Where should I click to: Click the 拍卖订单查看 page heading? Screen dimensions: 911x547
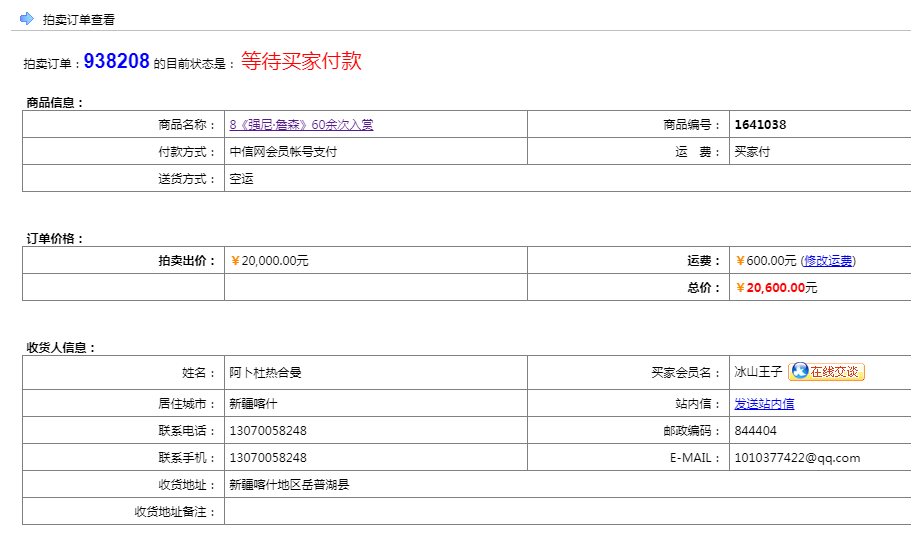click(78, 19)
